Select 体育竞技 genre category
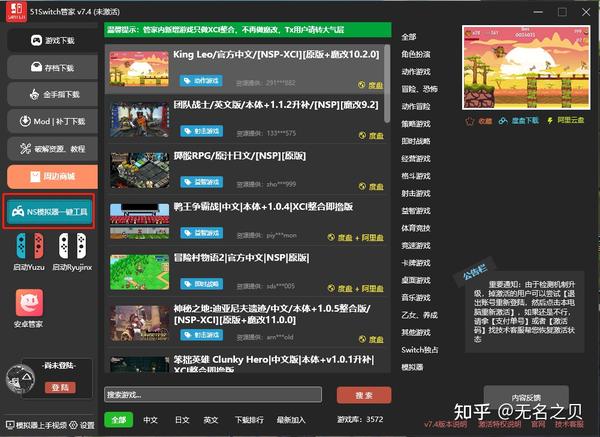The width and height of the screenshot is (600, 437). pos(416,228)
